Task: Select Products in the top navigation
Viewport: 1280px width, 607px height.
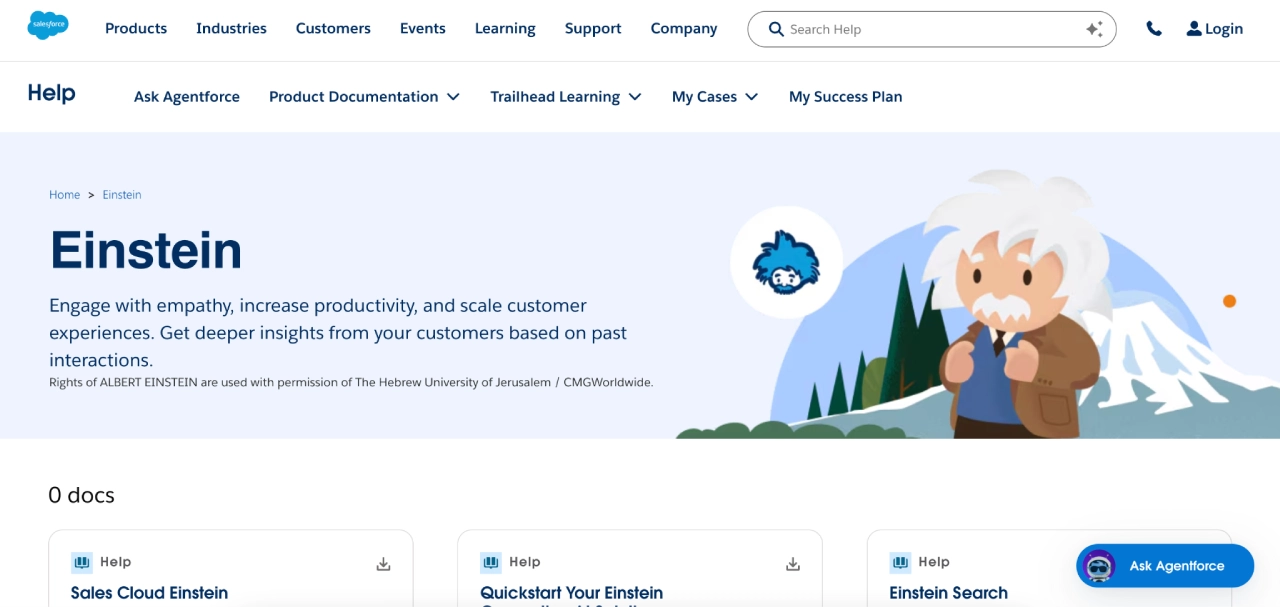Action: click(135, 28)
